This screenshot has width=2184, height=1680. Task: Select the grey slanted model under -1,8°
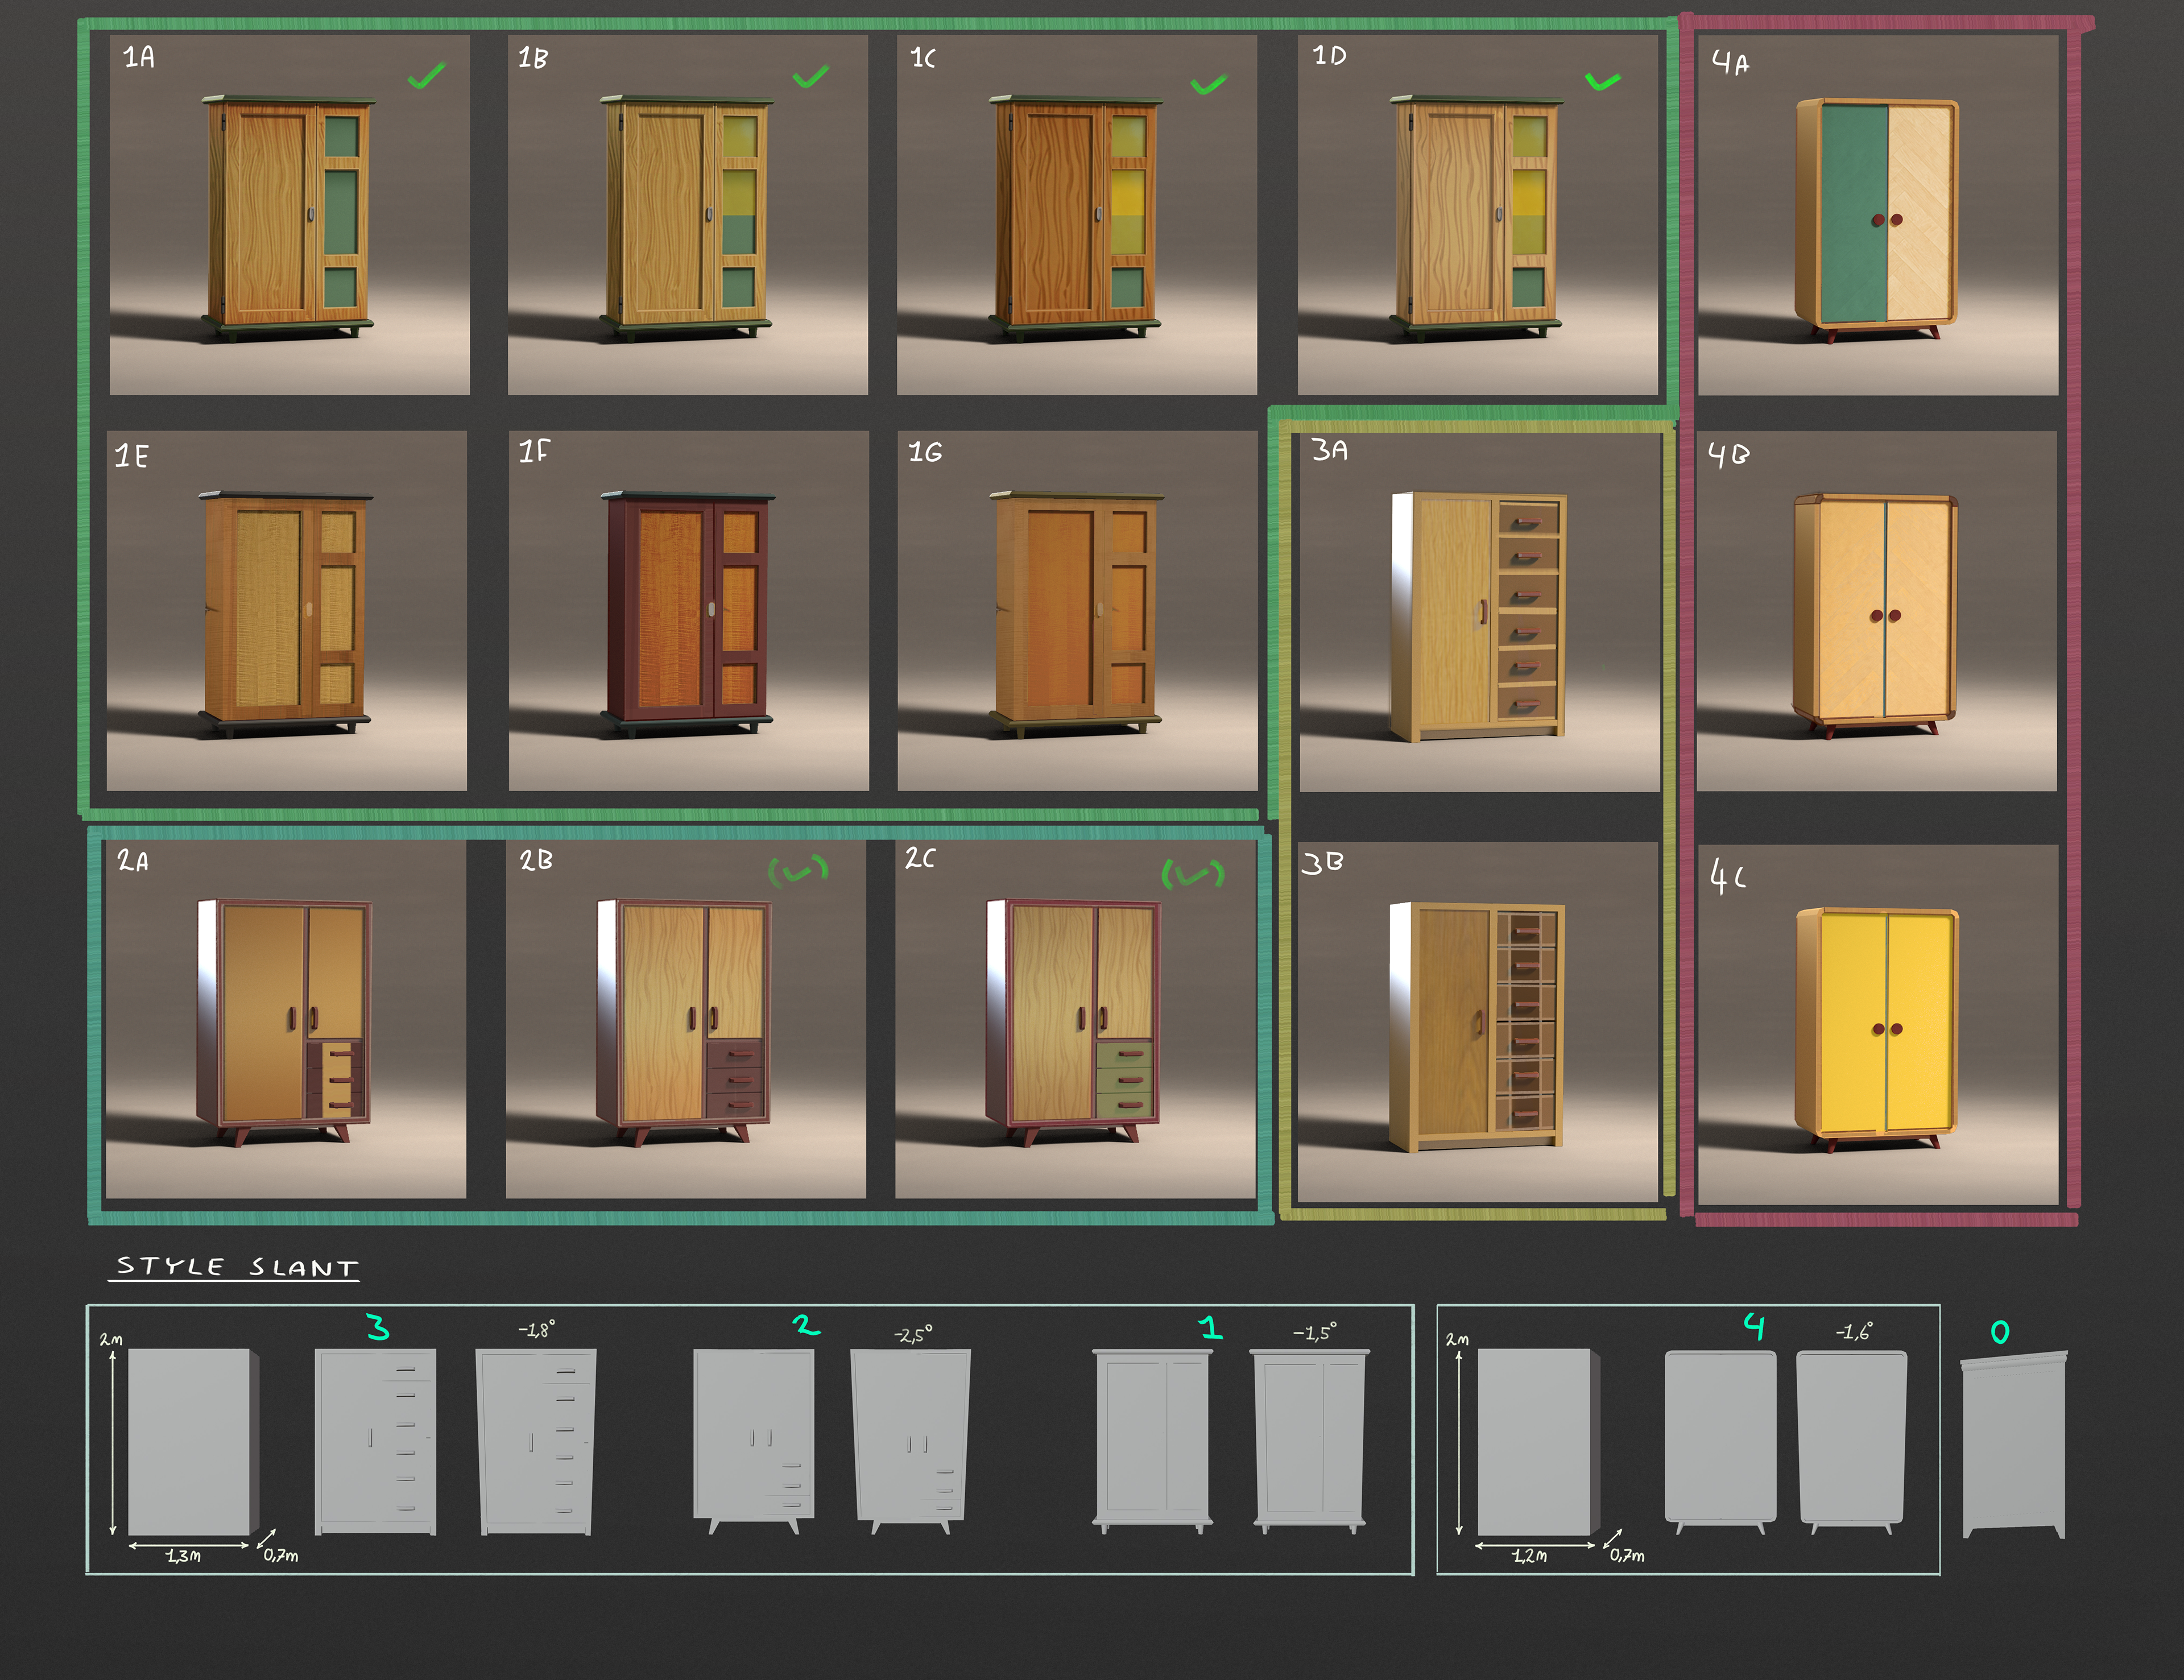(x=537, y=1442)
